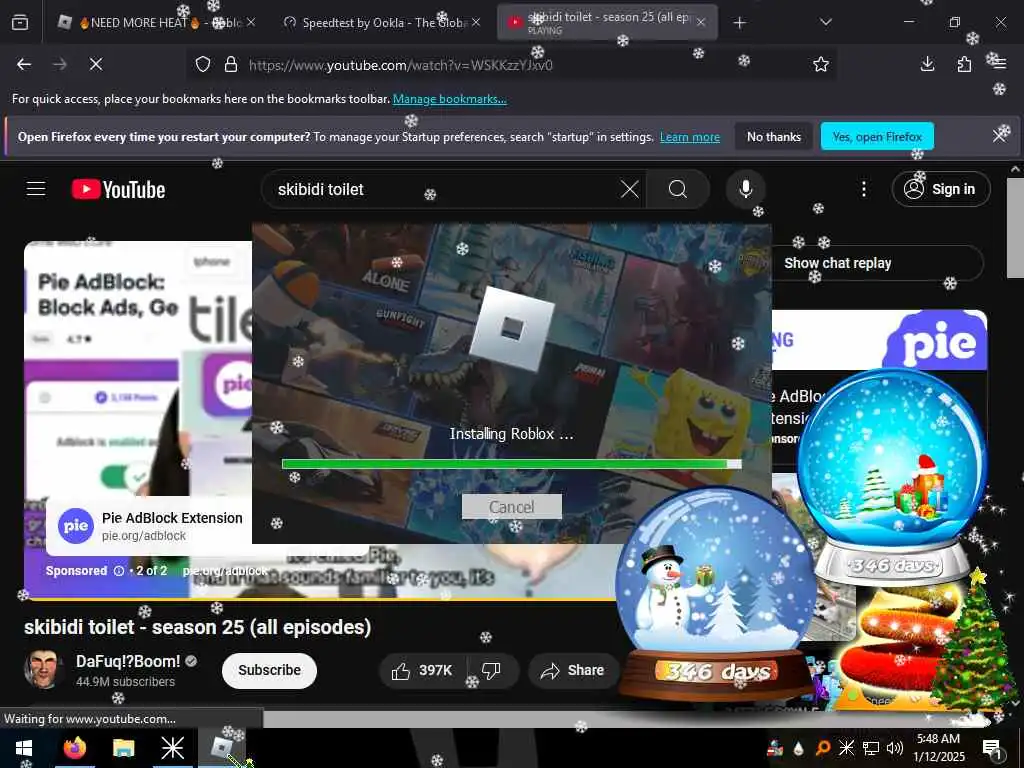Open ad info icon next to Sponsored
This screenshot has width=1024, height=768.
pyautogui.click(x=119, y=571)
